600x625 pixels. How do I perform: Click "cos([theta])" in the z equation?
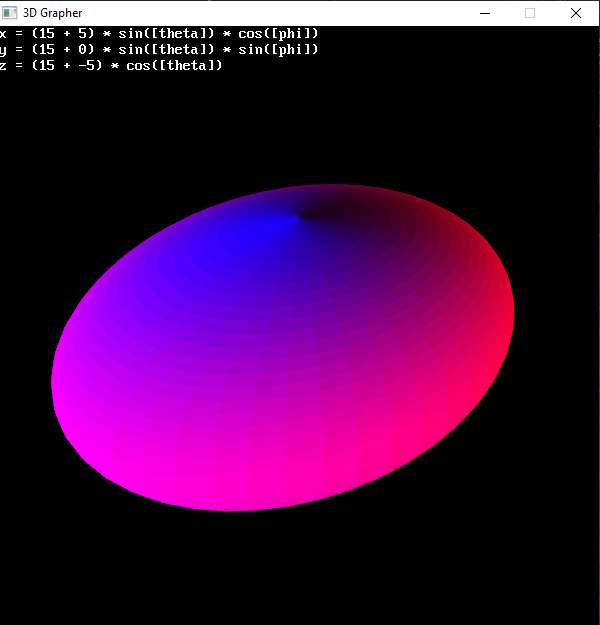[174, 65]
